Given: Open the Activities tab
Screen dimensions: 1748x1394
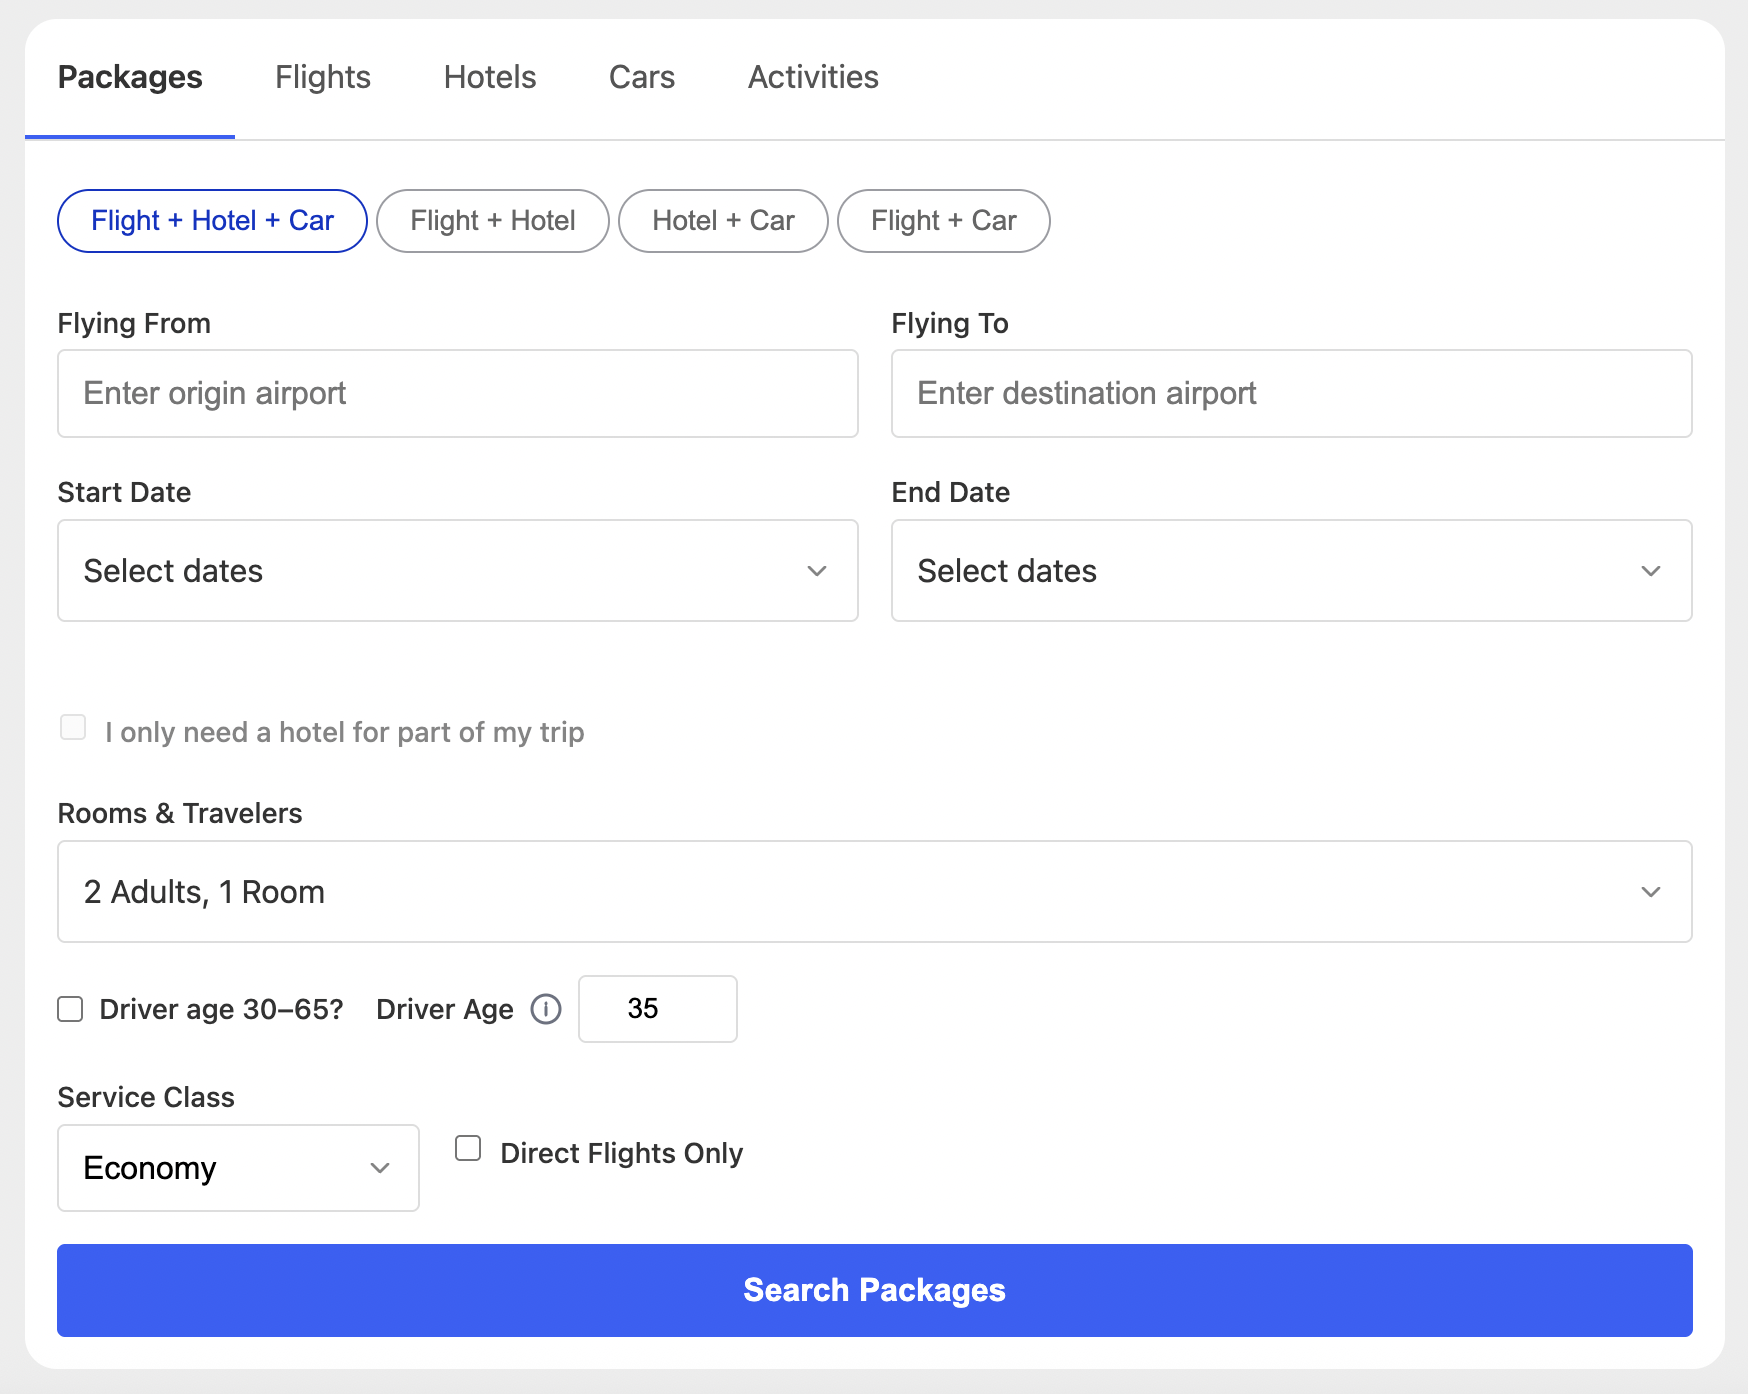Looking at the screenshot, I should [x=813, y=77].
